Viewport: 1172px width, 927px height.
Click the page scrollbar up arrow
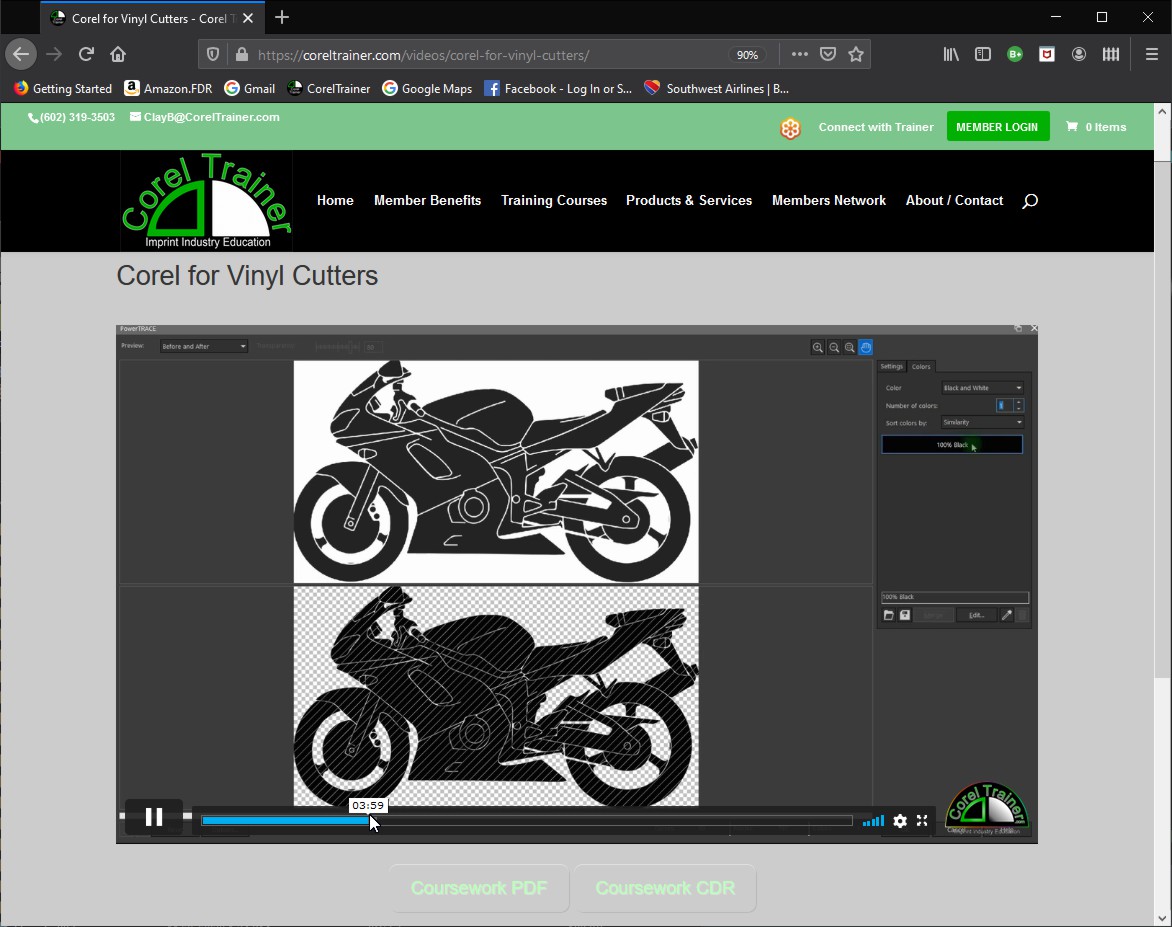coord(1162,112)
